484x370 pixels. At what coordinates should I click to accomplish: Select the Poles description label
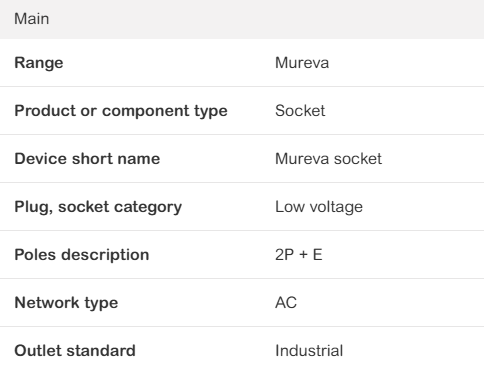[x=82, y=255]
